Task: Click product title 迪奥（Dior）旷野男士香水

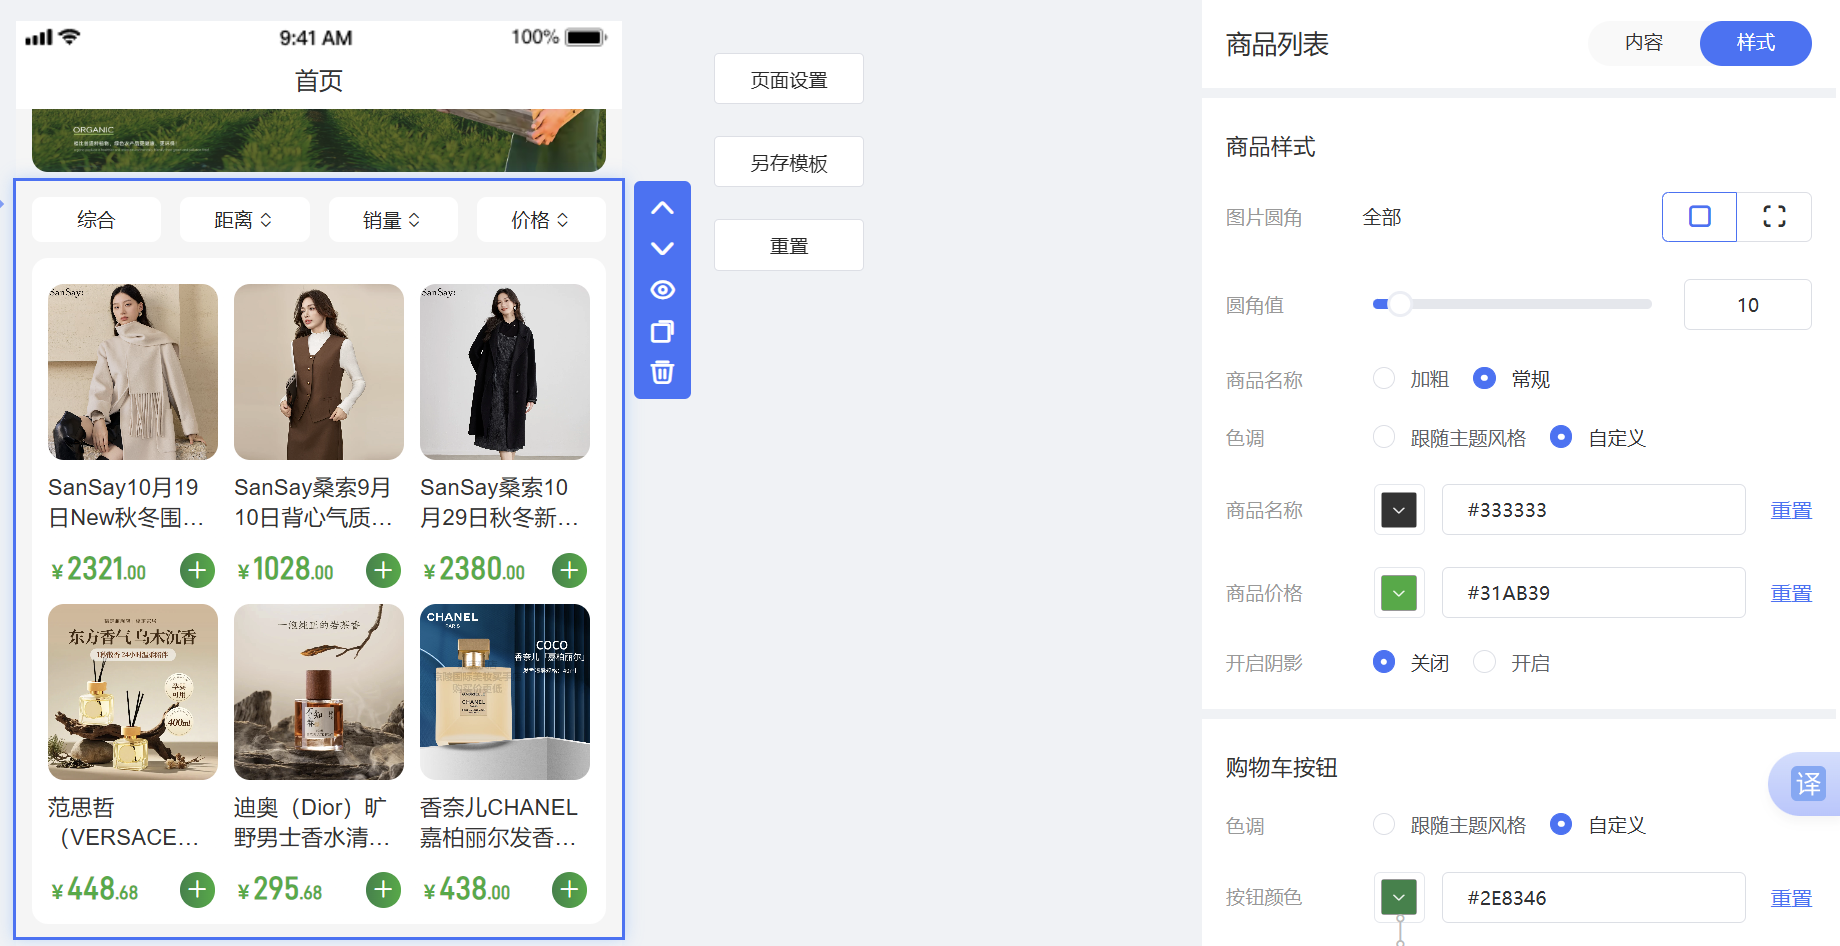Action: [x=312, y=822]
